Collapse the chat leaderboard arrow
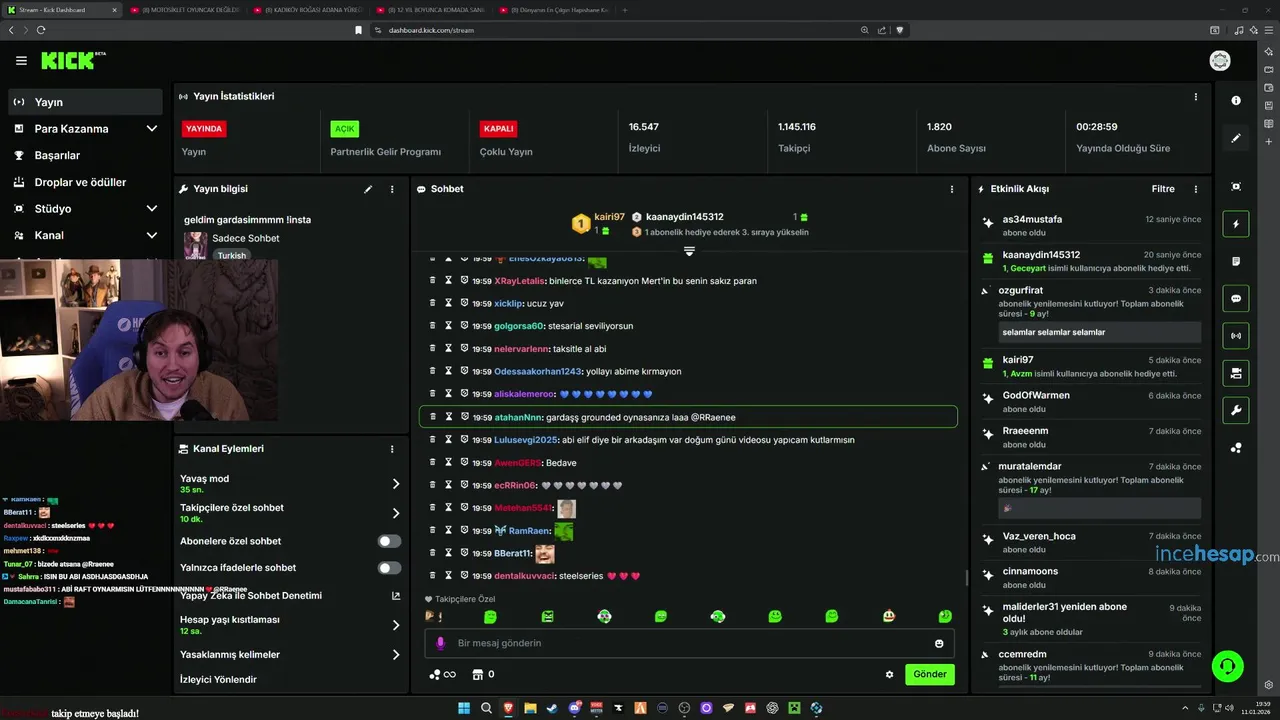This screenshot has height=720, width=1280. (689, 251)
